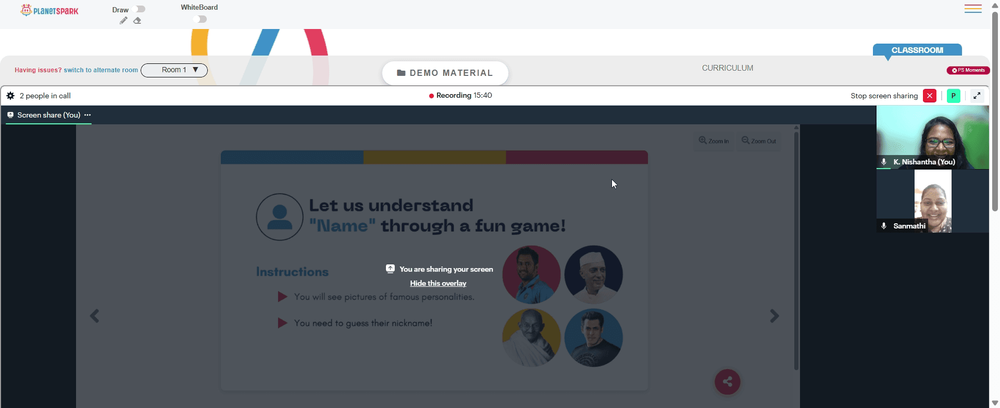The height and width of the screenshot is (408, 1000).
Task: Click the PlanetSpark logo
Action: click(x=49, y=10)
